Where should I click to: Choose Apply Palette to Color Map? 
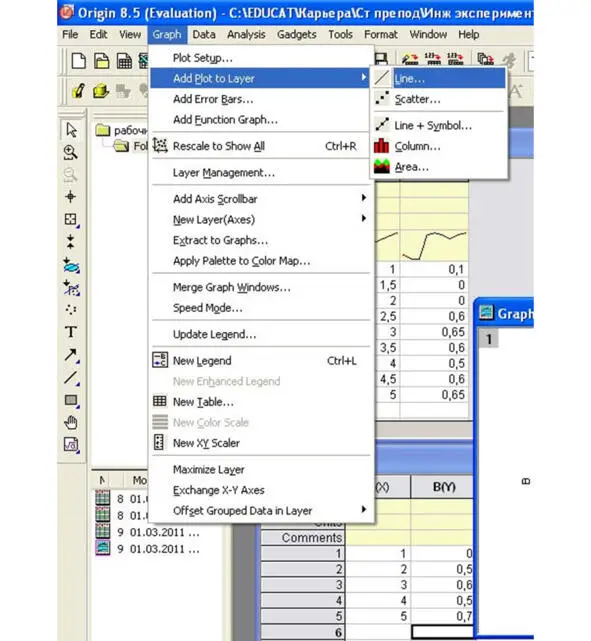(x=260, y=261)
